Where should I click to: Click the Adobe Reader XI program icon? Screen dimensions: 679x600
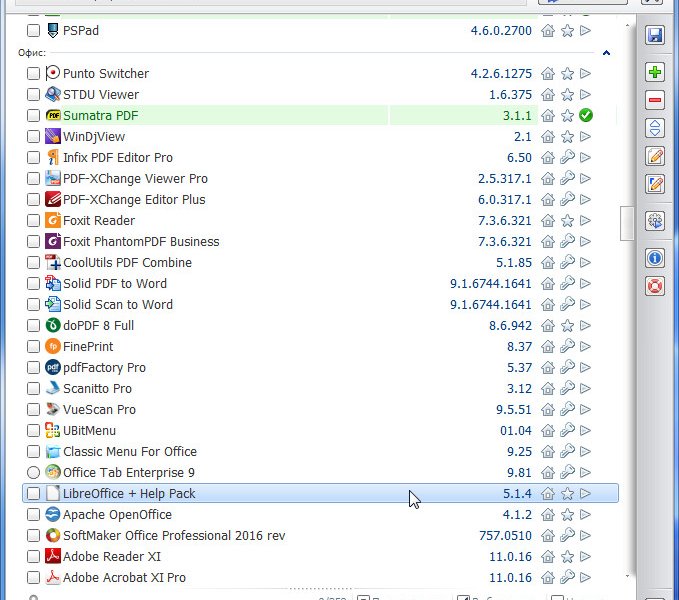pos(53,556)
